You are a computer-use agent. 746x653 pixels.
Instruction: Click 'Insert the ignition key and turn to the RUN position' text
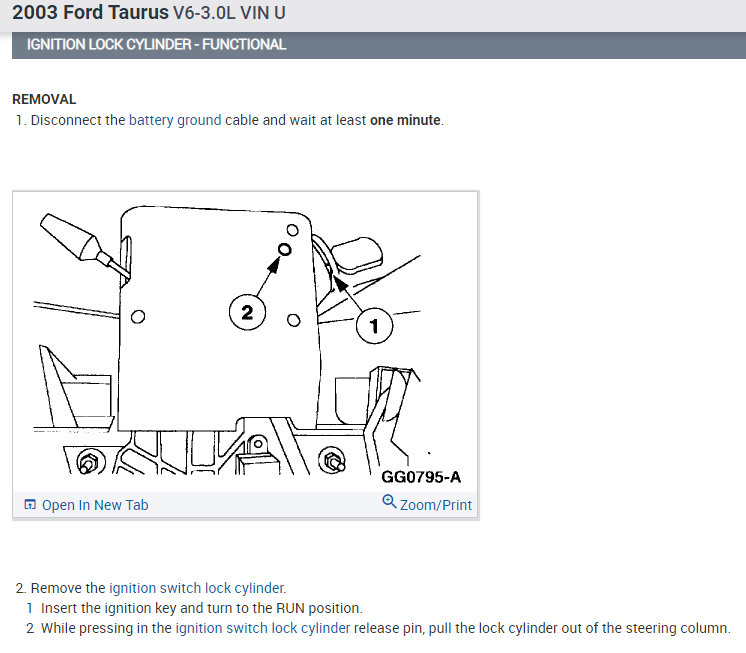pyautogui.click(x=202, y=608)
